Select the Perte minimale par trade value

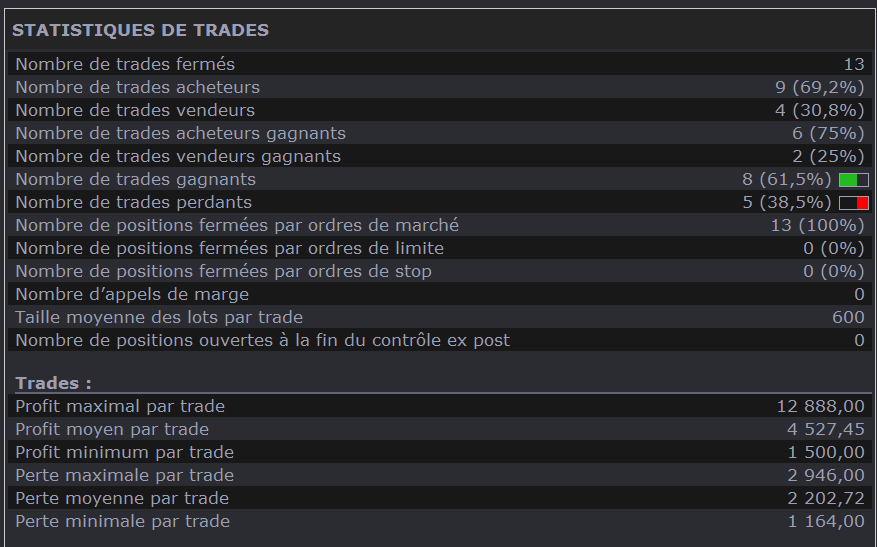click(825, 521)
